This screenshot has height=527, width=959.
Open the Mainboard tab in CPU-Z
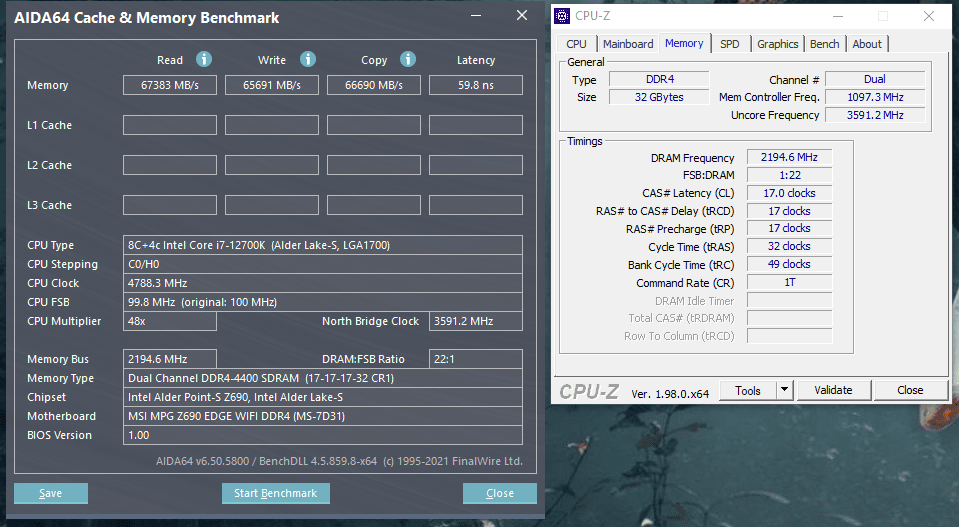pyautogui.click(x=628, y=44)
